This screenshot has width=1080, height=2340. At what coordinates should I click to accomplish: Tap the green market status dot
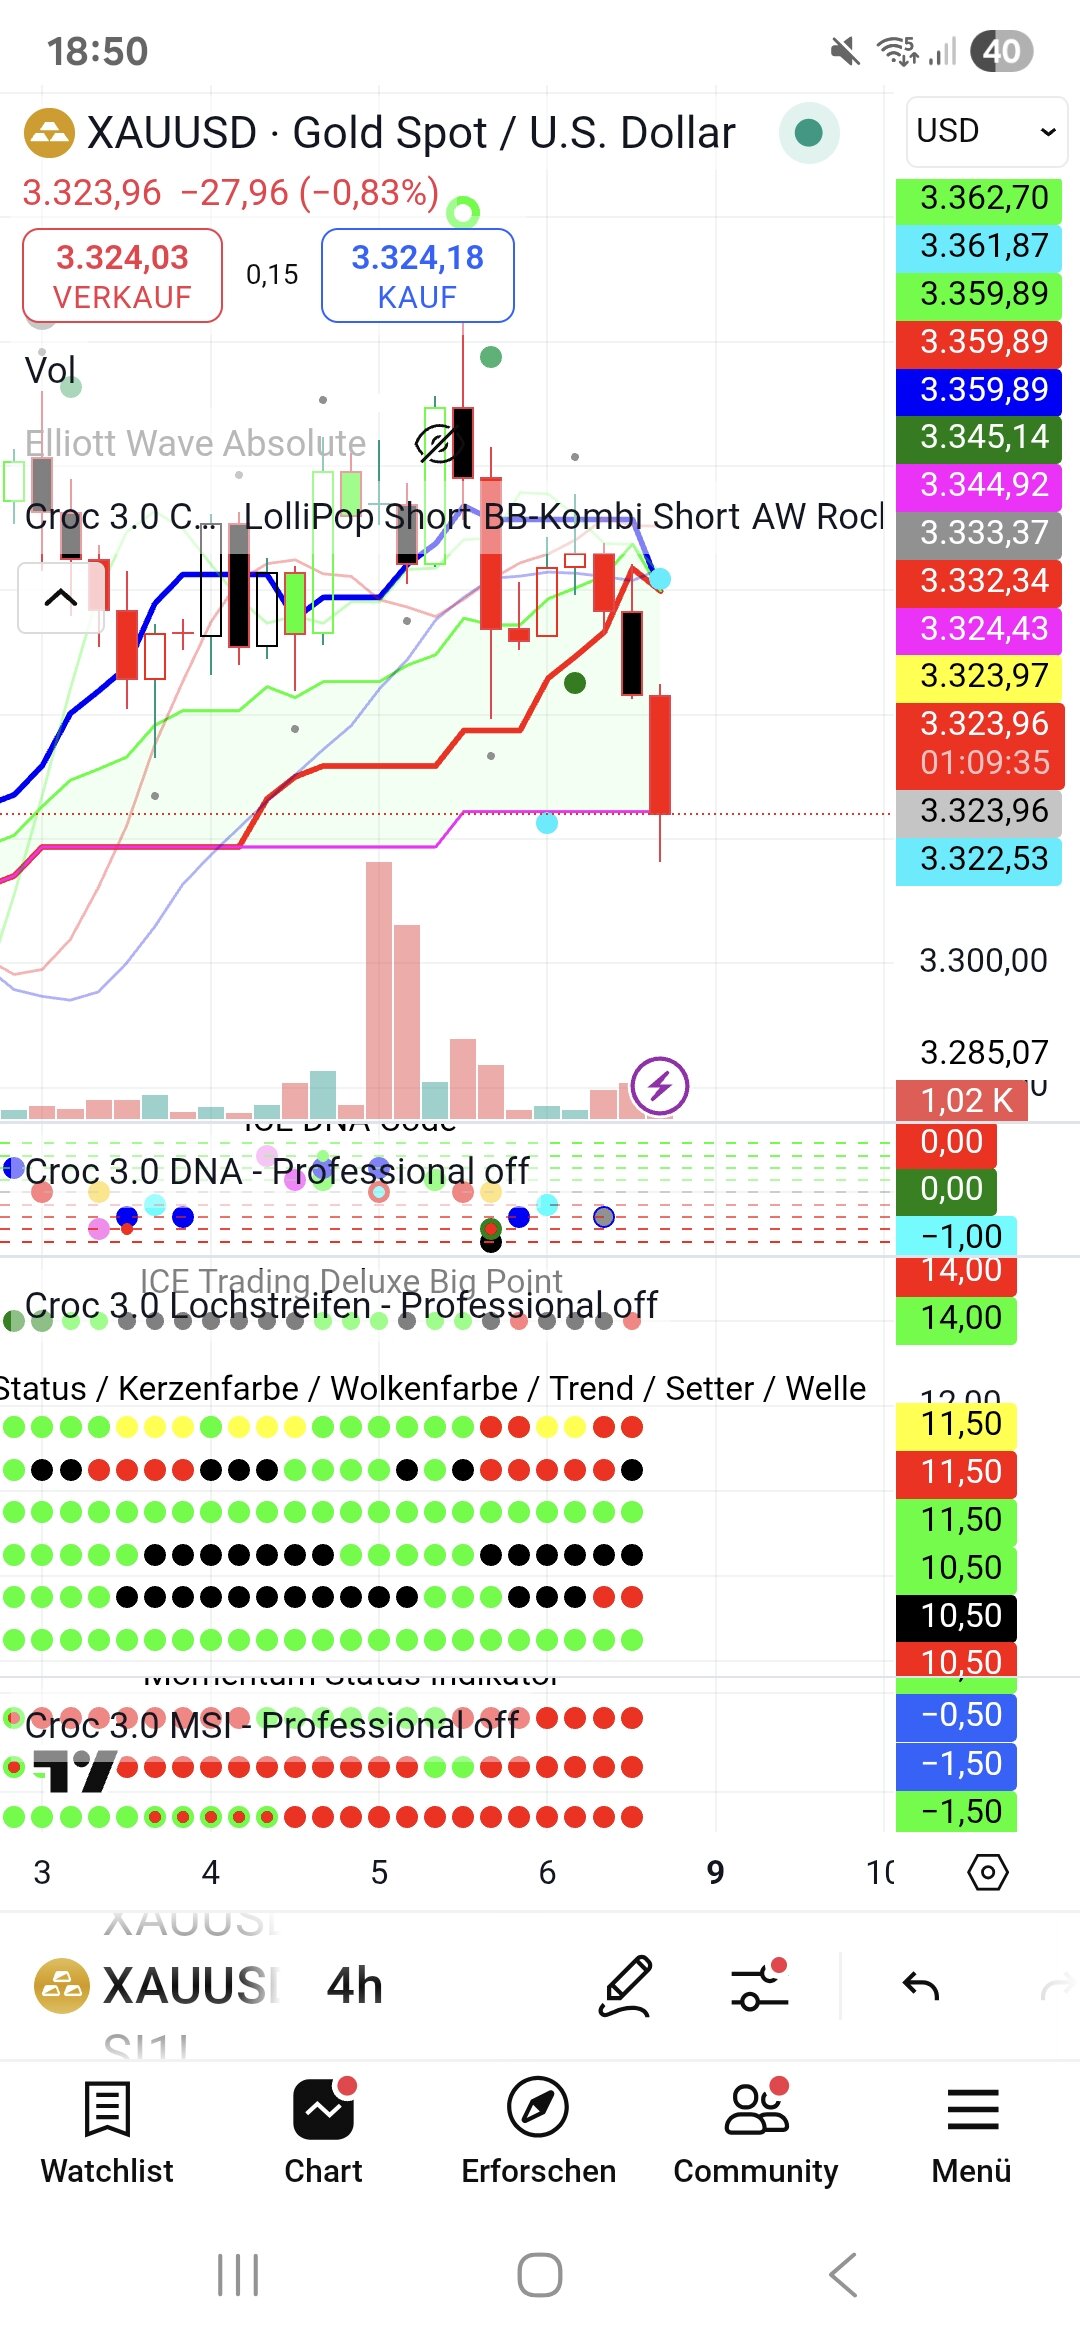(x=808, y=133)
